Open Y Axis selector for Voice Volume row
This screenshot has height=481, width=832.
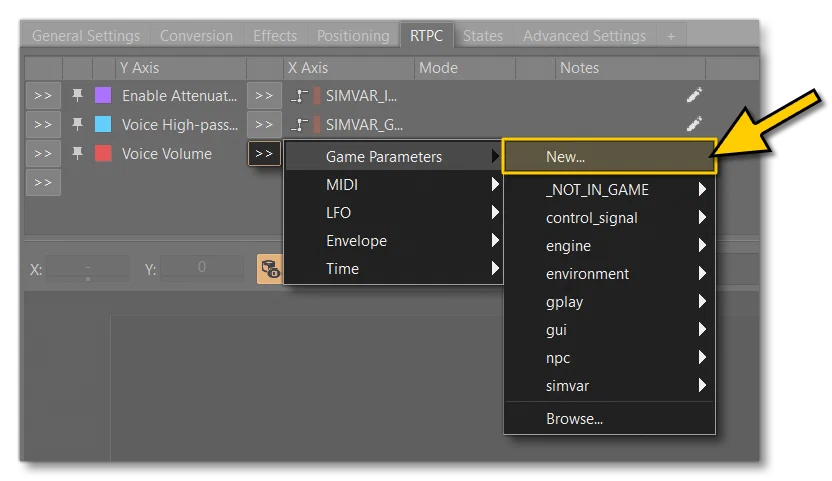[x=43, y=154]
